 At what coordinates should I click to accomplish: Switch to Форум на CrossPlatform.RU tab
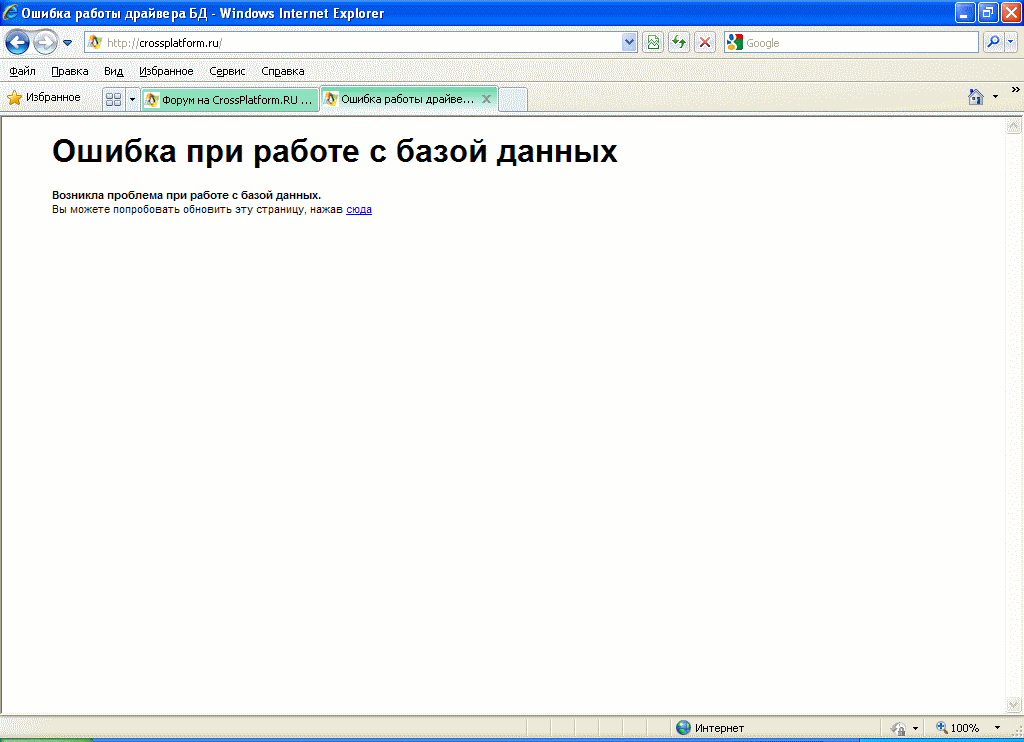click(x=230, y=100)
